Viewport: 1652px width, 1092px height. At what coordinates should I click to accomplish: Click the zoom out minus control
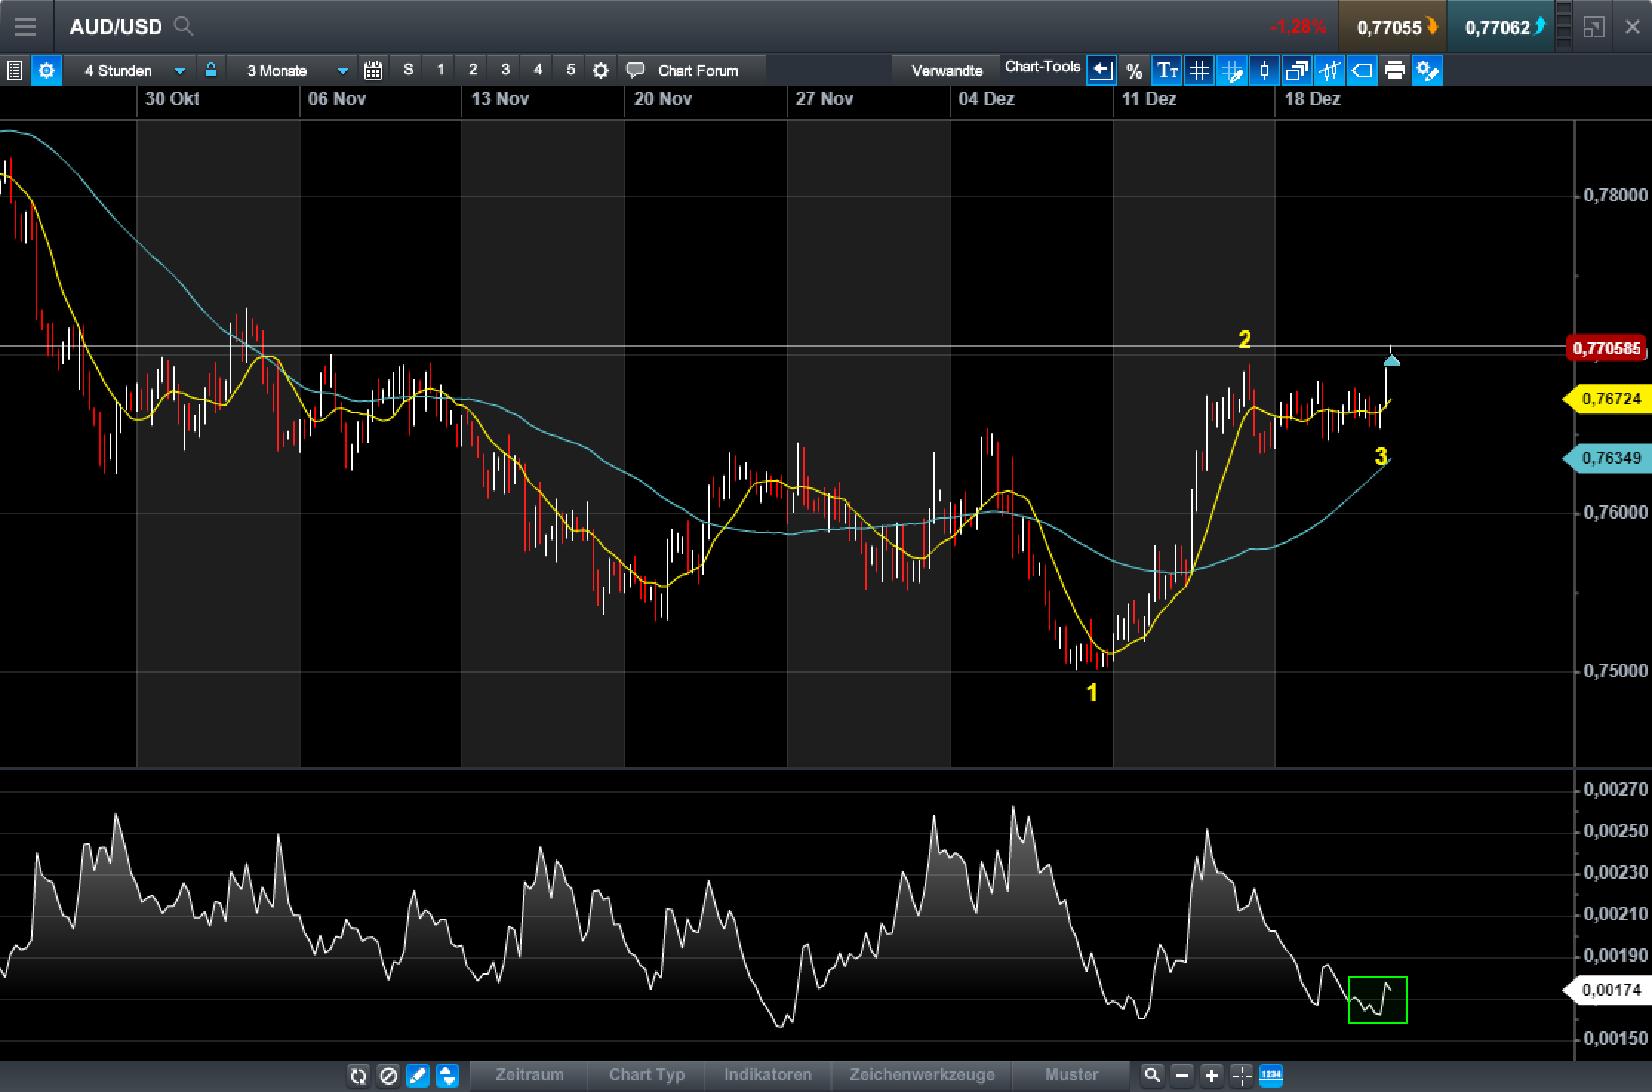[x=1182, y=1077]
